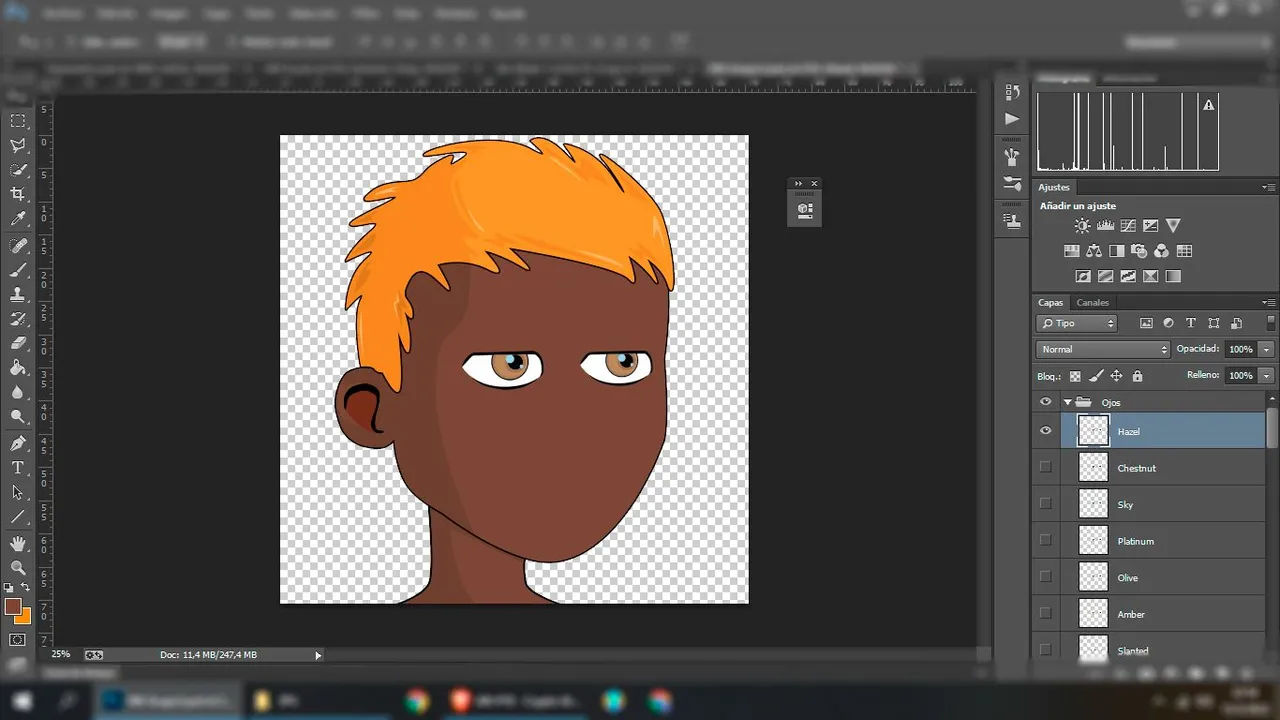Open the Capas panel options menu
Viewport: 1280px width, 720px height.
[x=1270, y=302]
